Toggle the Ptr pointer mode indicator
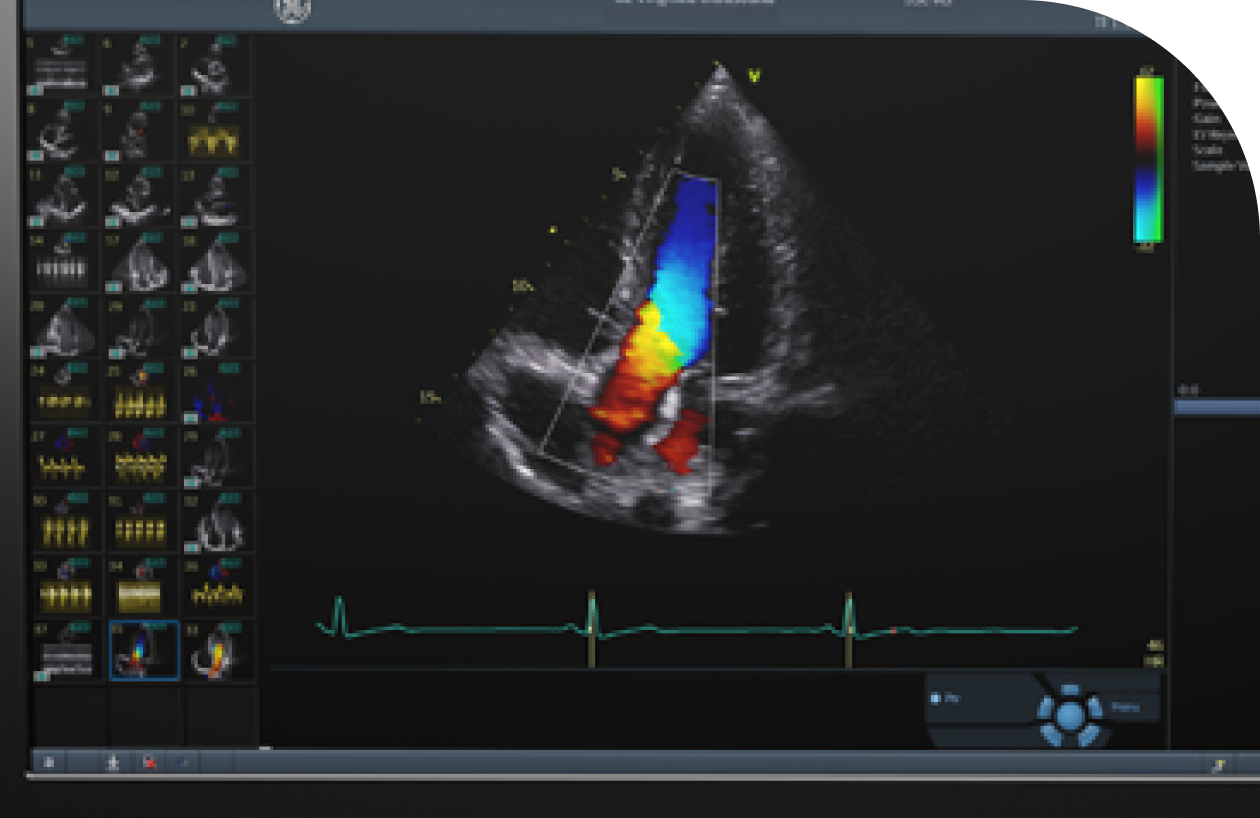The width and height of the screenshot is (1260, 818). [x=936, y=698]
